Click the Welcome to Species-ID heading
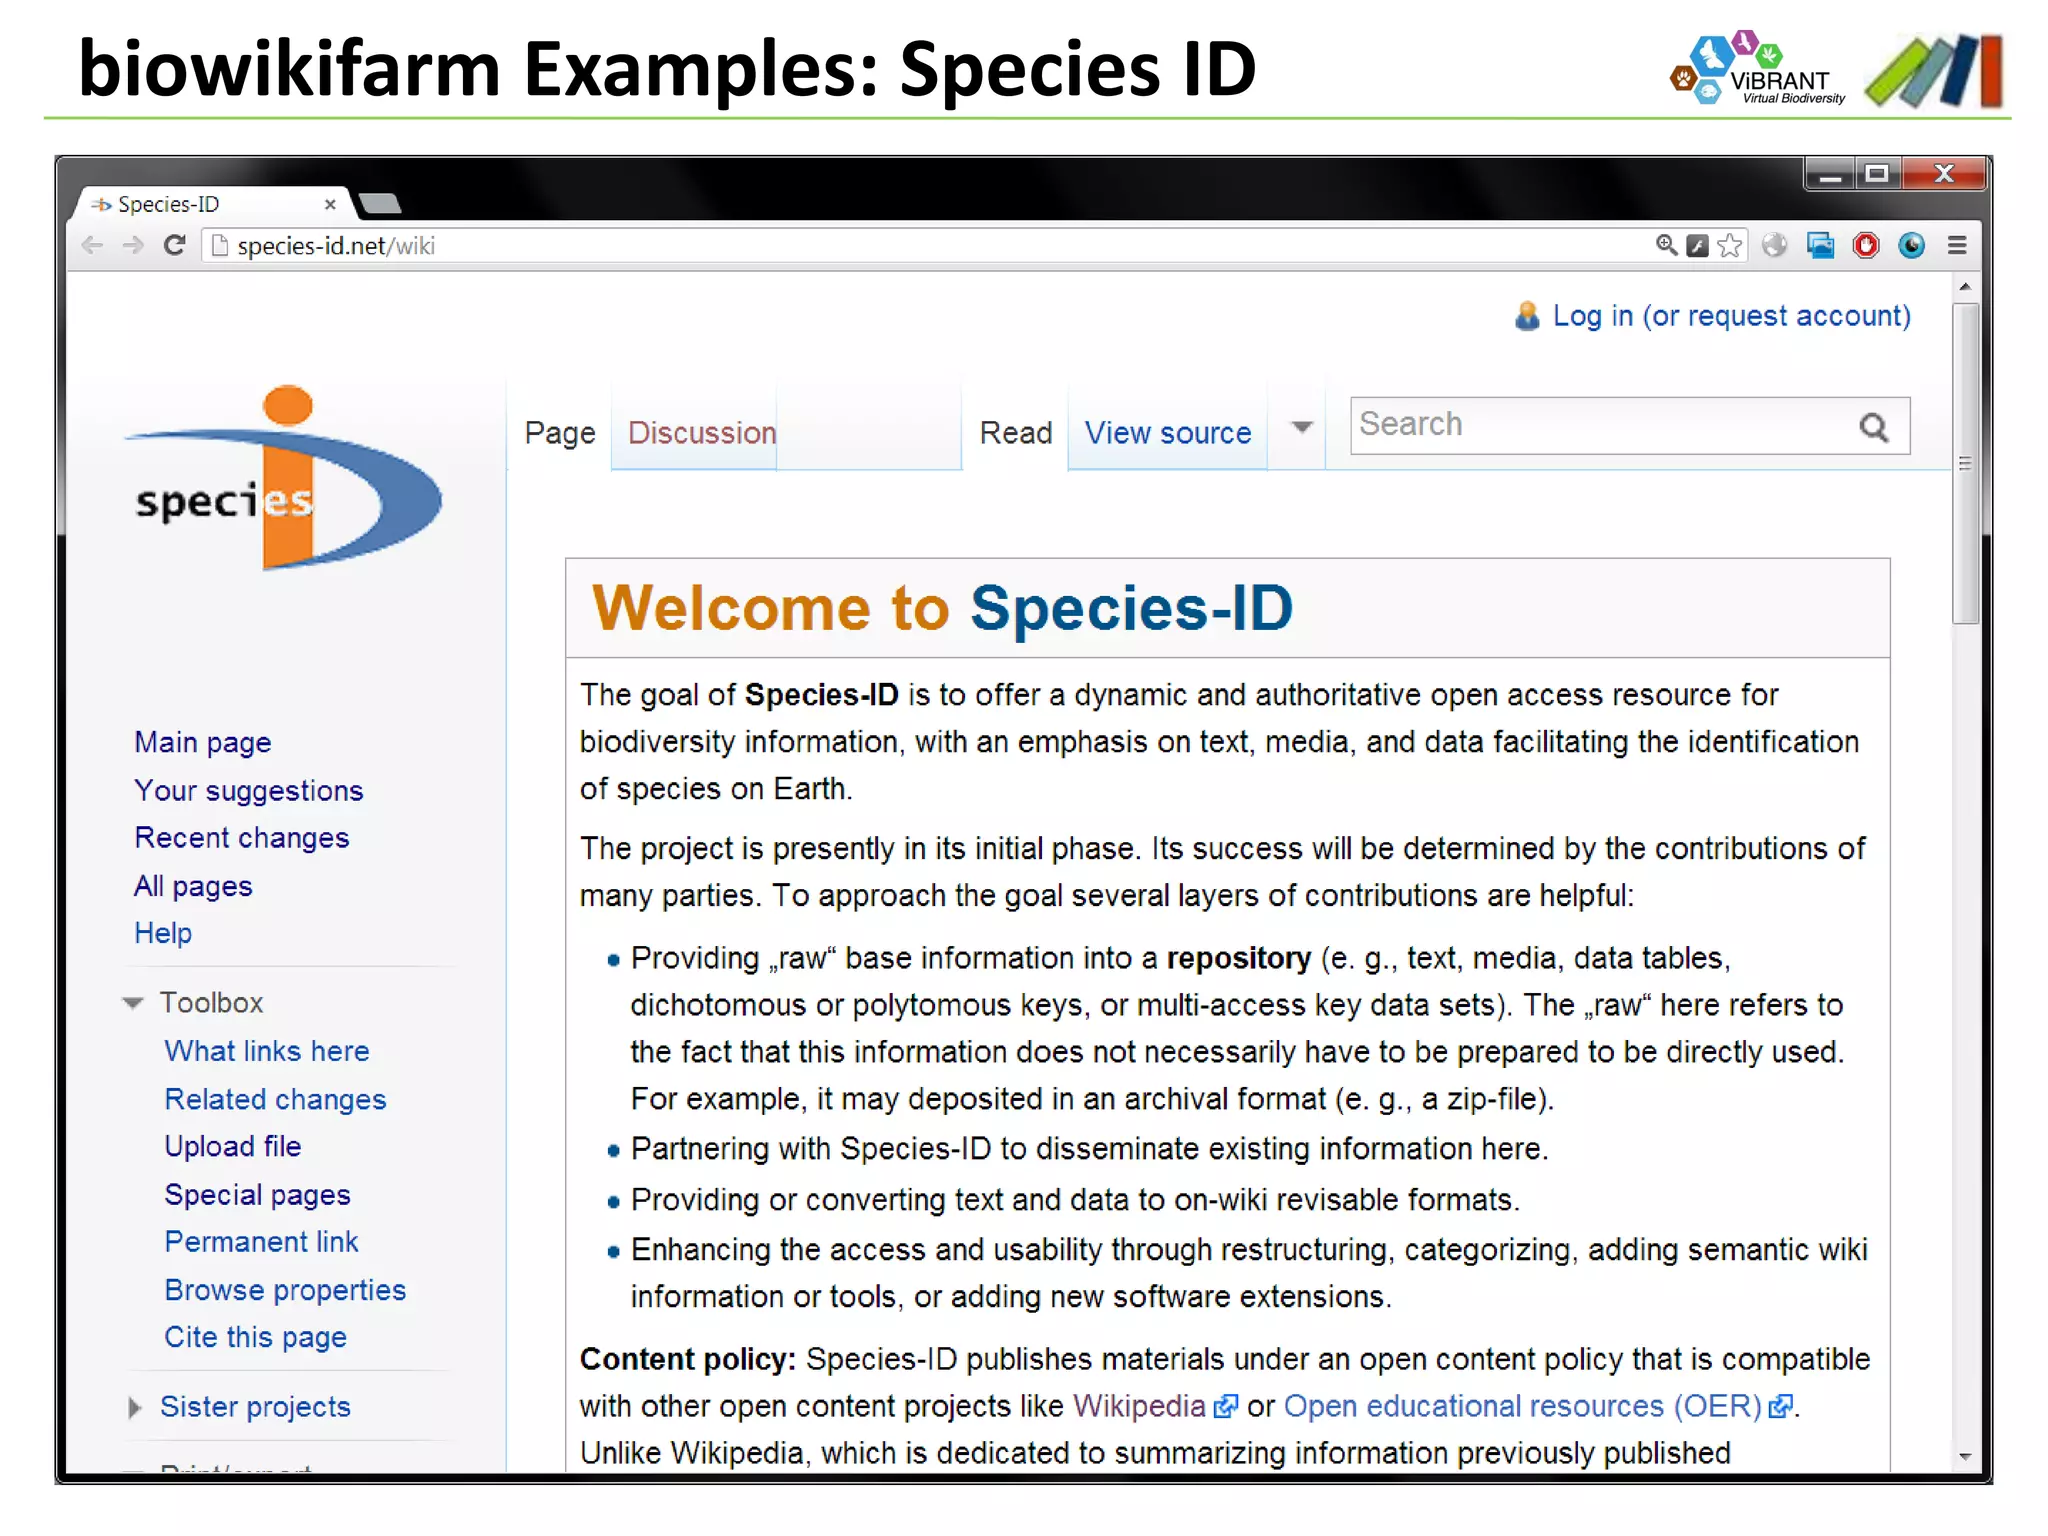The width and height of the screenshot is (2048, 1536). pos(942,607)
